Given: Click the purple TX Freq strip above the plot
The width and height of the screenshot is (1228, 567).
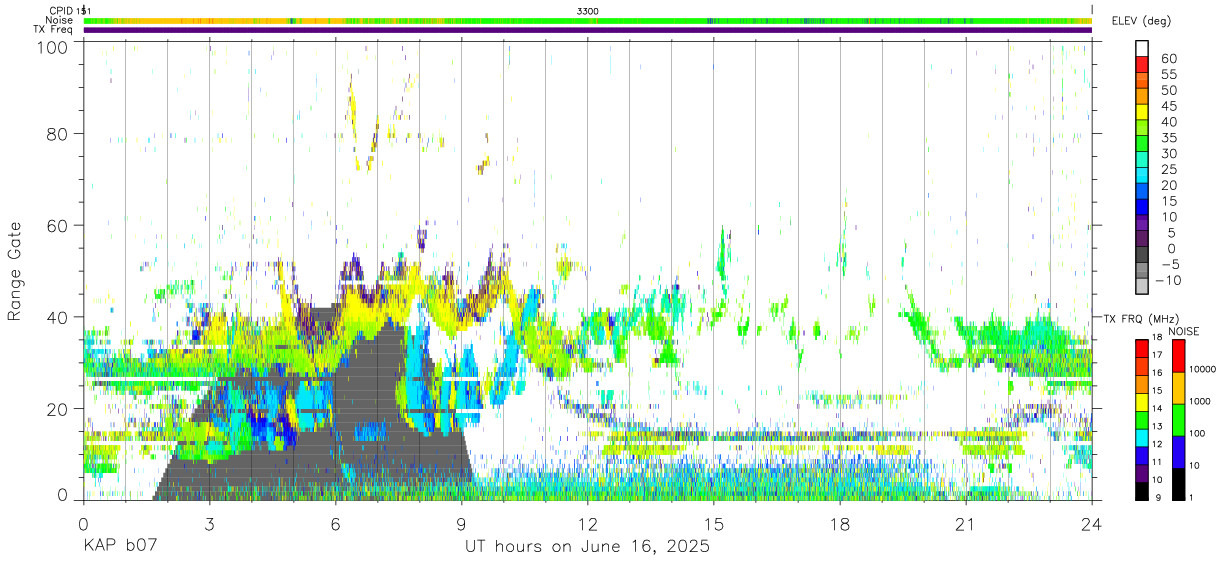Looking at the screenshot, I should [587, 30].
